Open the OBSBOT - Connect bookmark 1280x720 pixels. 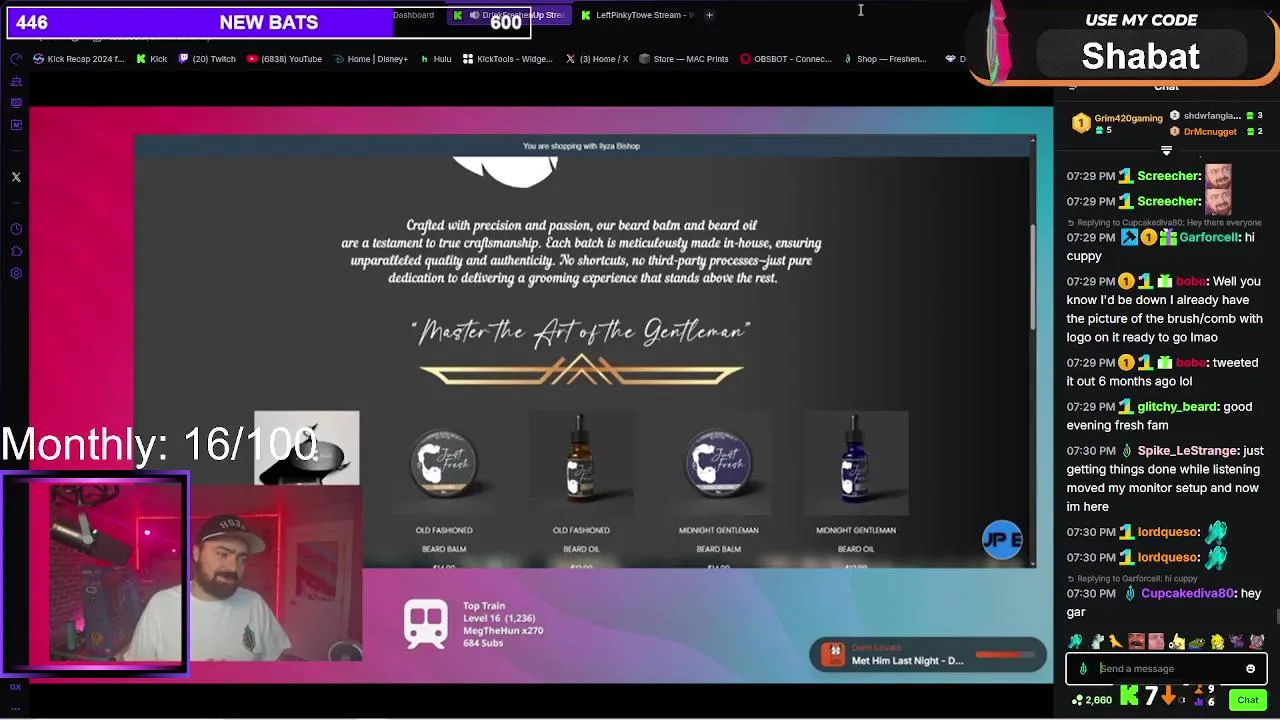coord(786,59)
